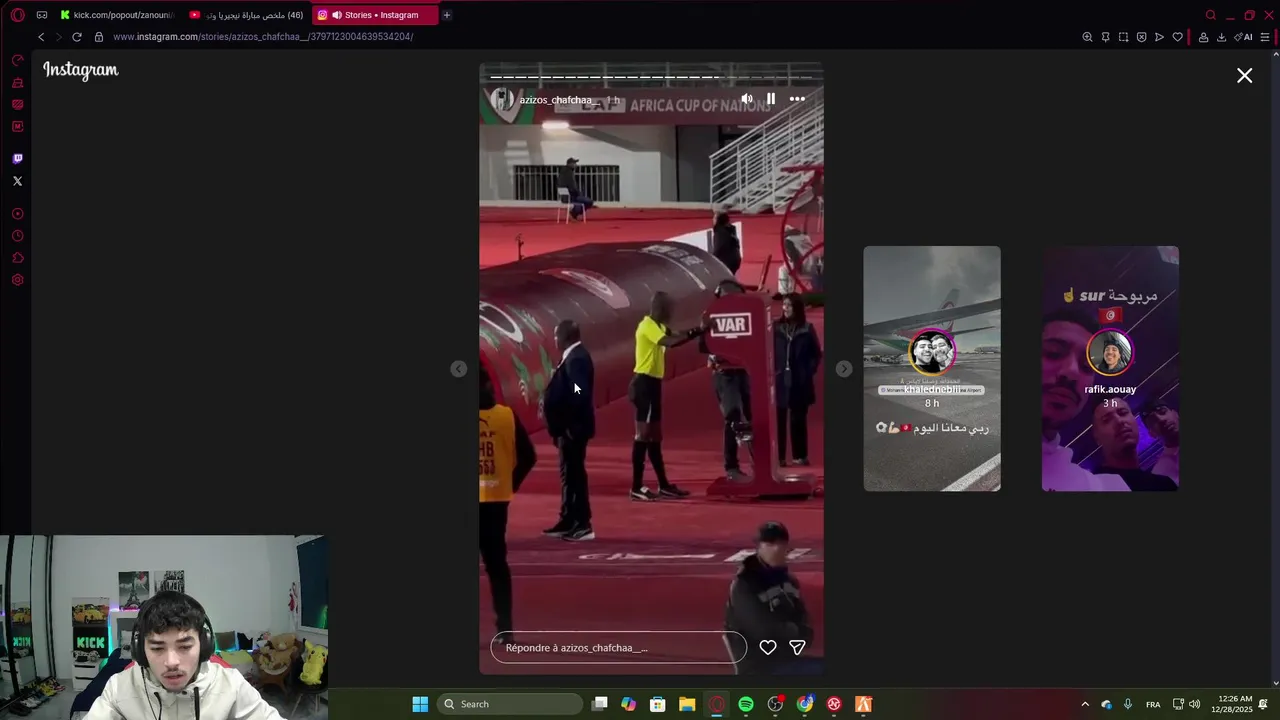Open Microsoft Store from the taskbar
Image resolution: width=1280 pixels, height=720 pixels.
pyautogui.click(x=657, y=704)
